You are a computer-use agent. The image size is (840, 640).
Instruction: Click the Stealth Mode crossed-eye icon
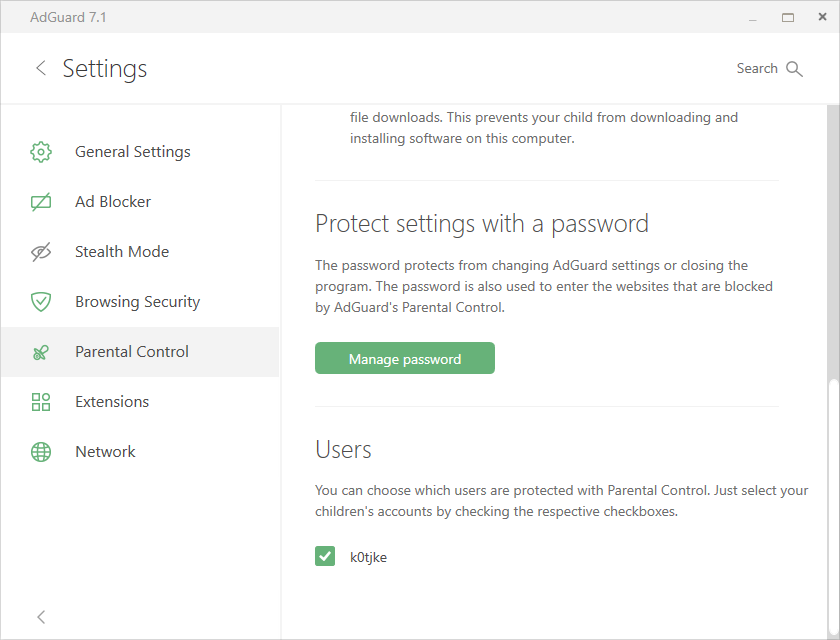click(41, 252)
